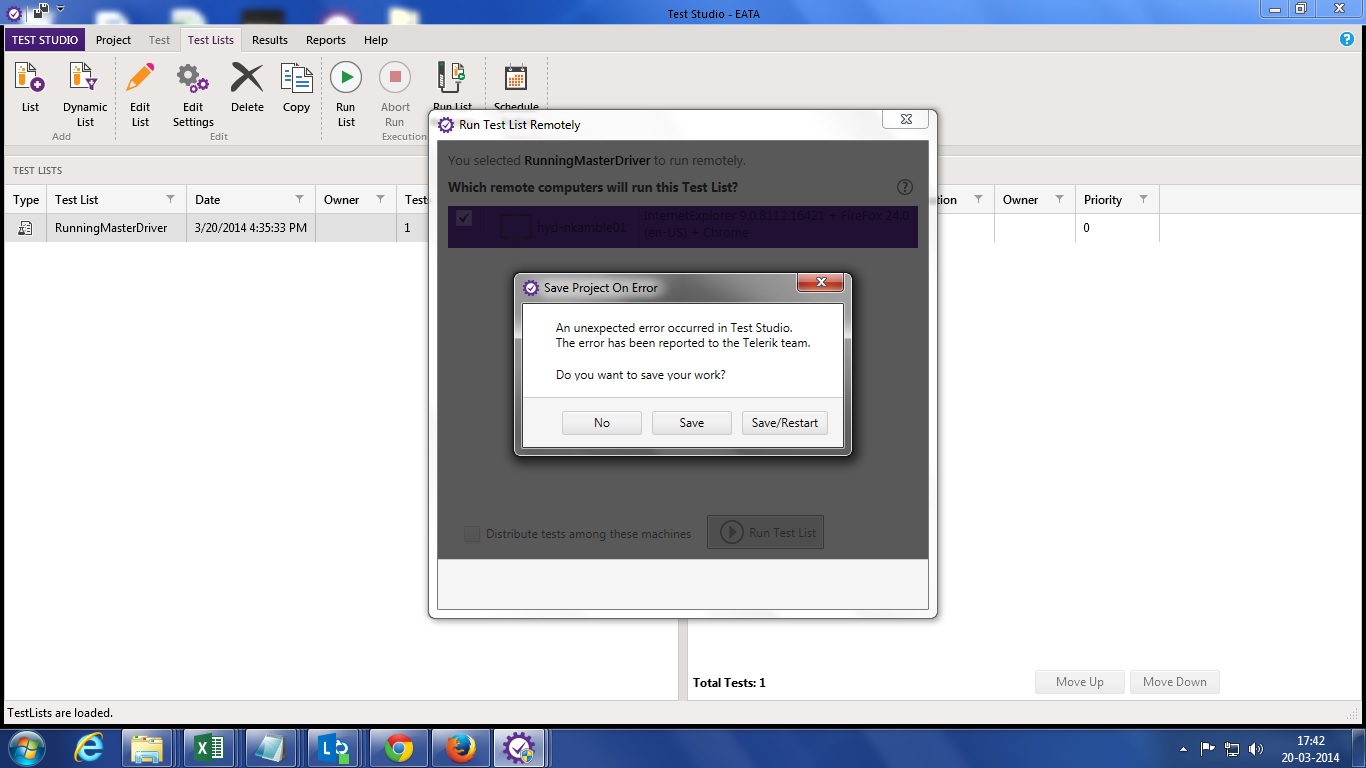Viewport: 1366px width, 768px height.
Task: Open filter for Date column
Action: click(299, 199)
